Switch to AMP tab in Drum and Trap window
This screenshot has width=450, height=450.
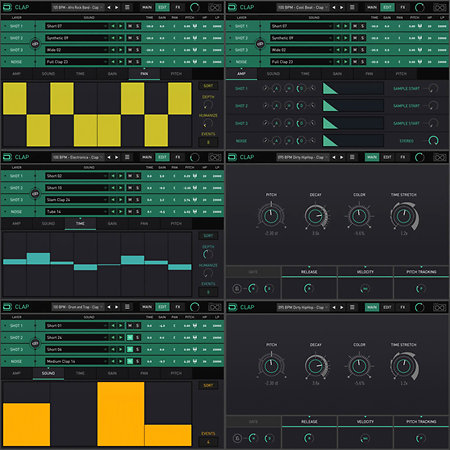[x=16, y=373]
